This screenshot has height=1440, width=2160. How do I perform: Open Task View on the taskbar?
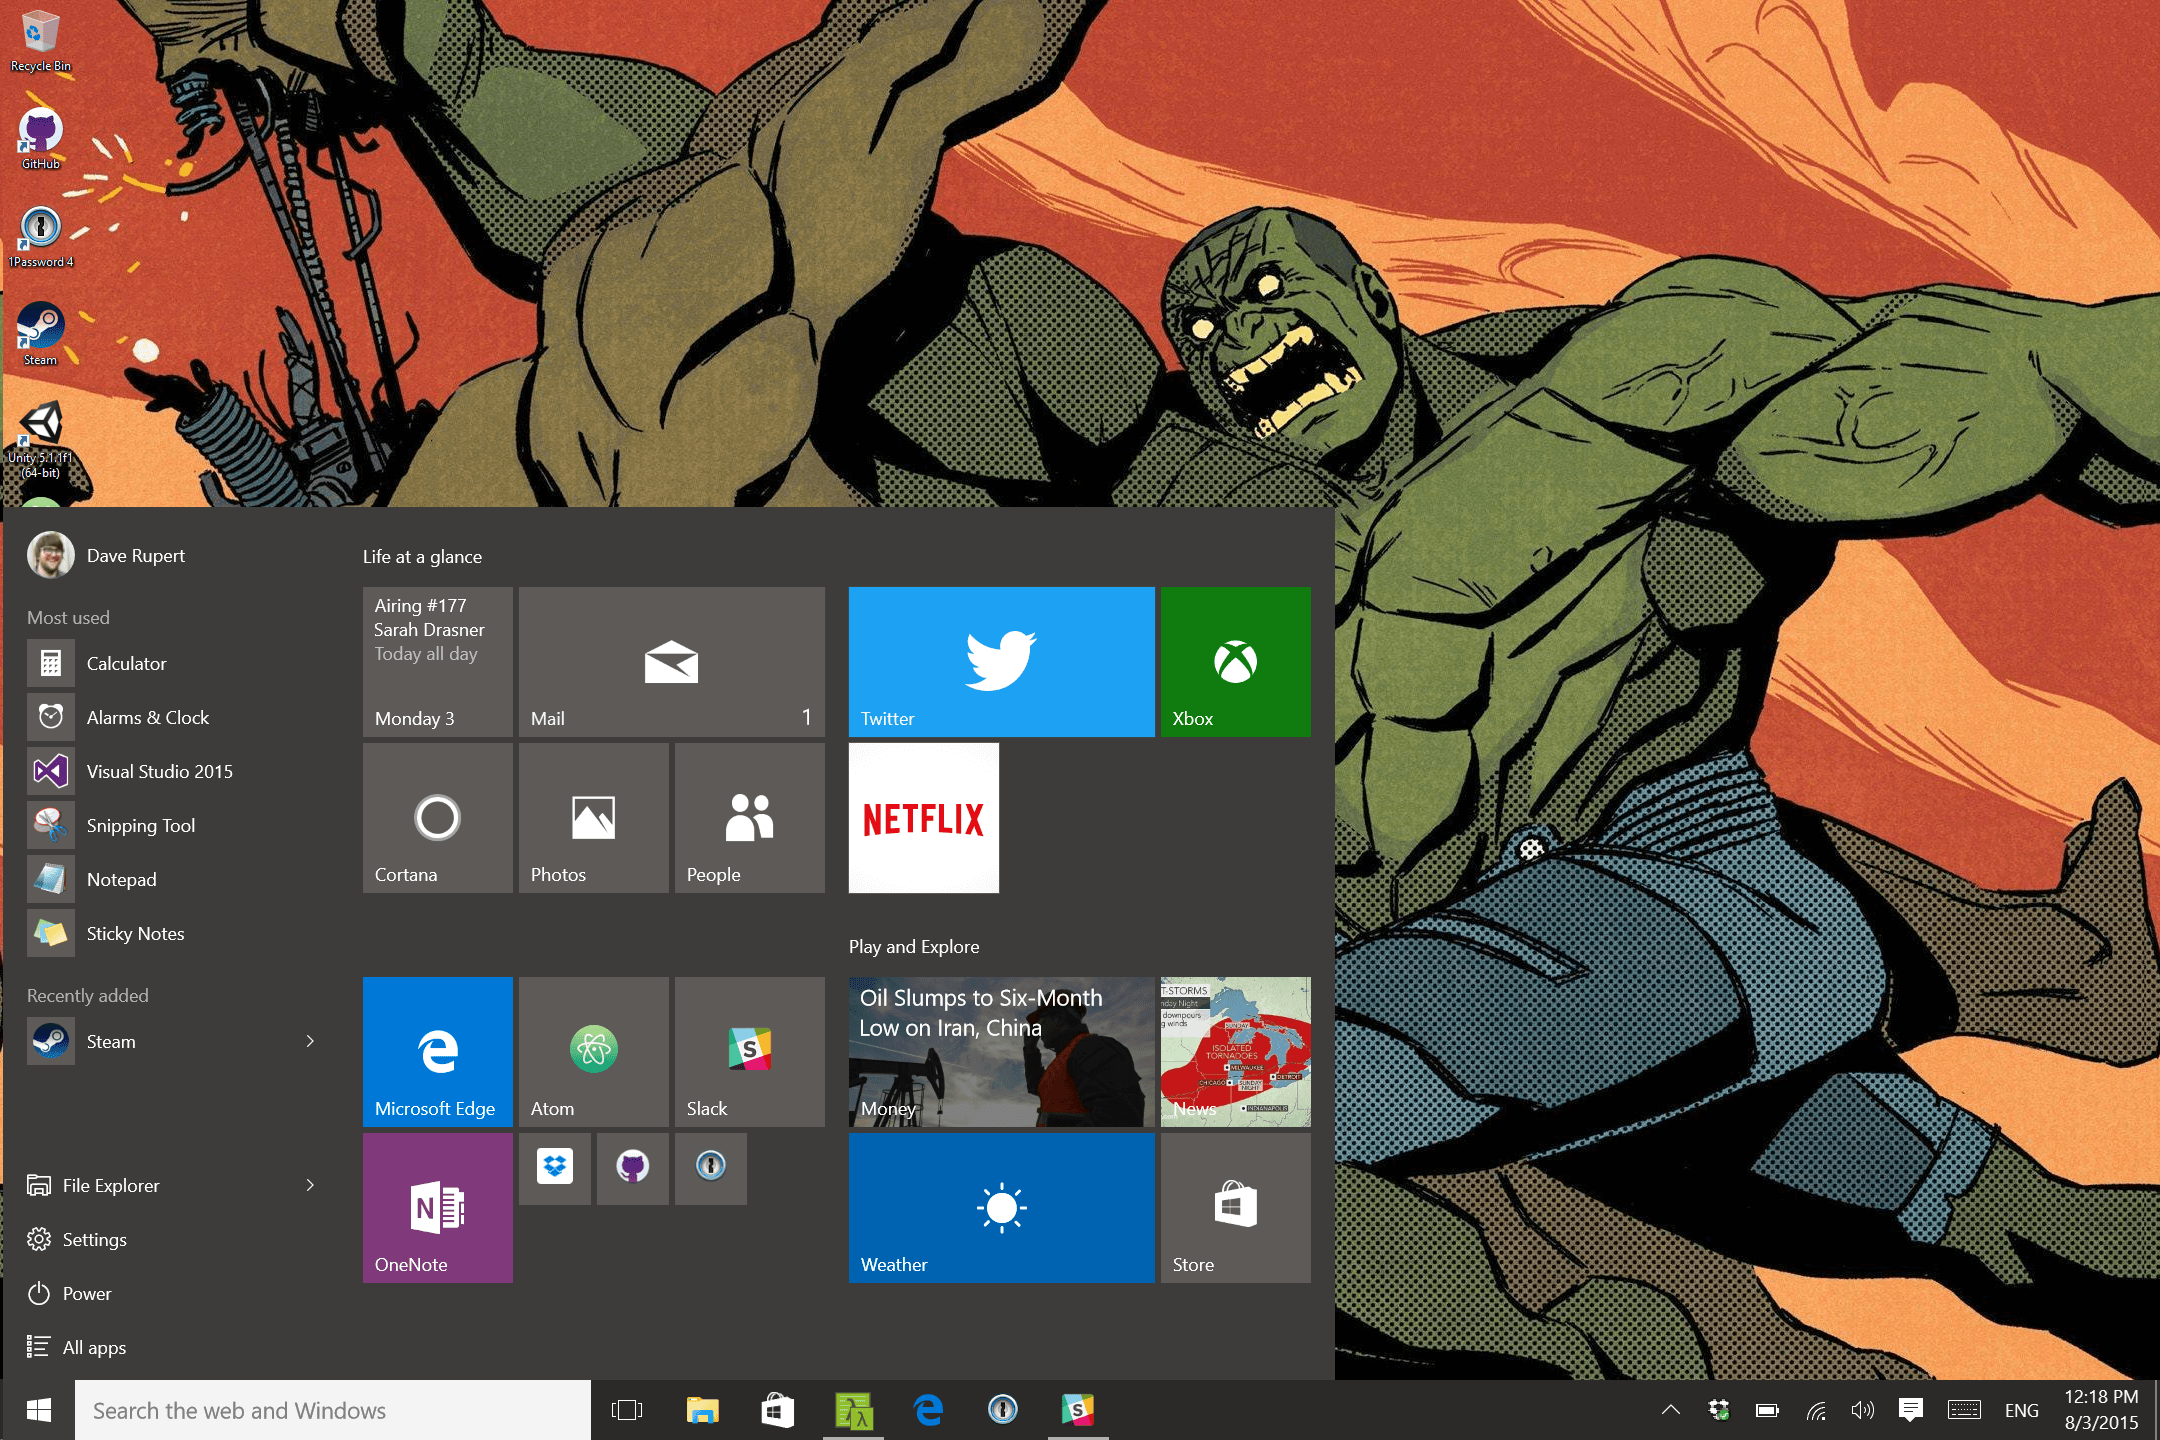(627, 1410)
